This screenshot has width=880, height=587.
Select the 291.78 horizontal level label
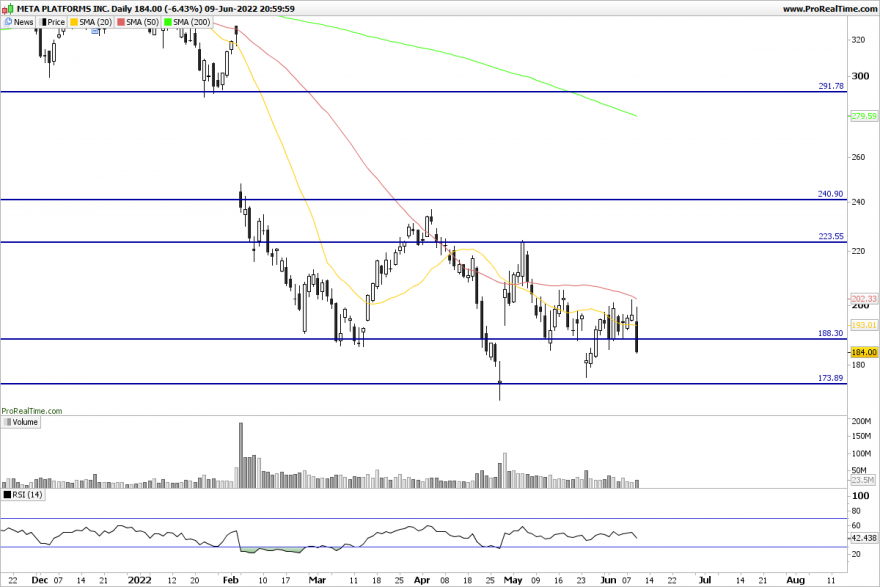(831, 86)
